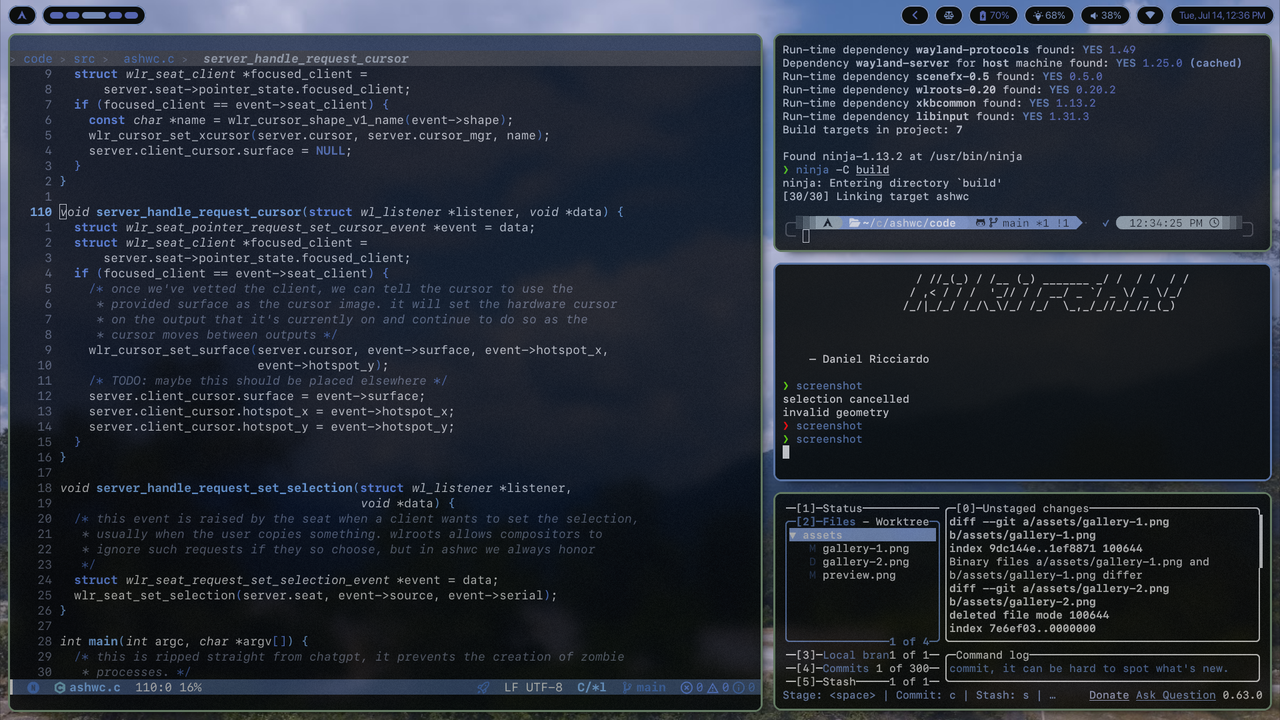Open the Donate link
Viewport: 1280px width, 720px height.
(x=1109, y=695)
